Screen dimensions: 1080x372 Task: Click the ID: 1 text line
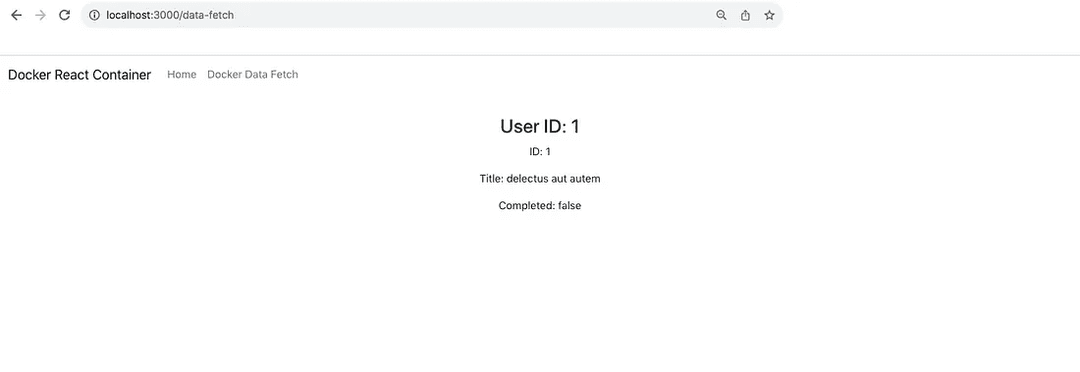point(540,152)
